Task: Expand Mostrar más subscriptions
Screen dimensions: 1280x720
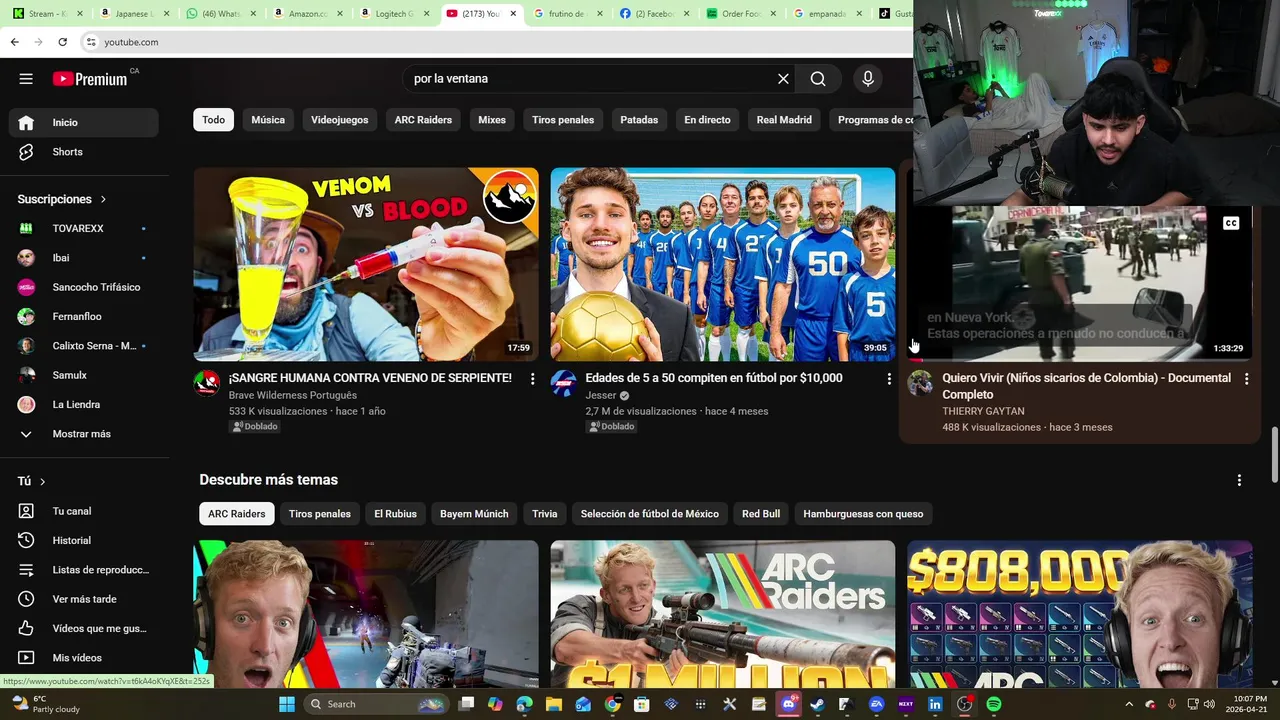Action: click(84, 434)
